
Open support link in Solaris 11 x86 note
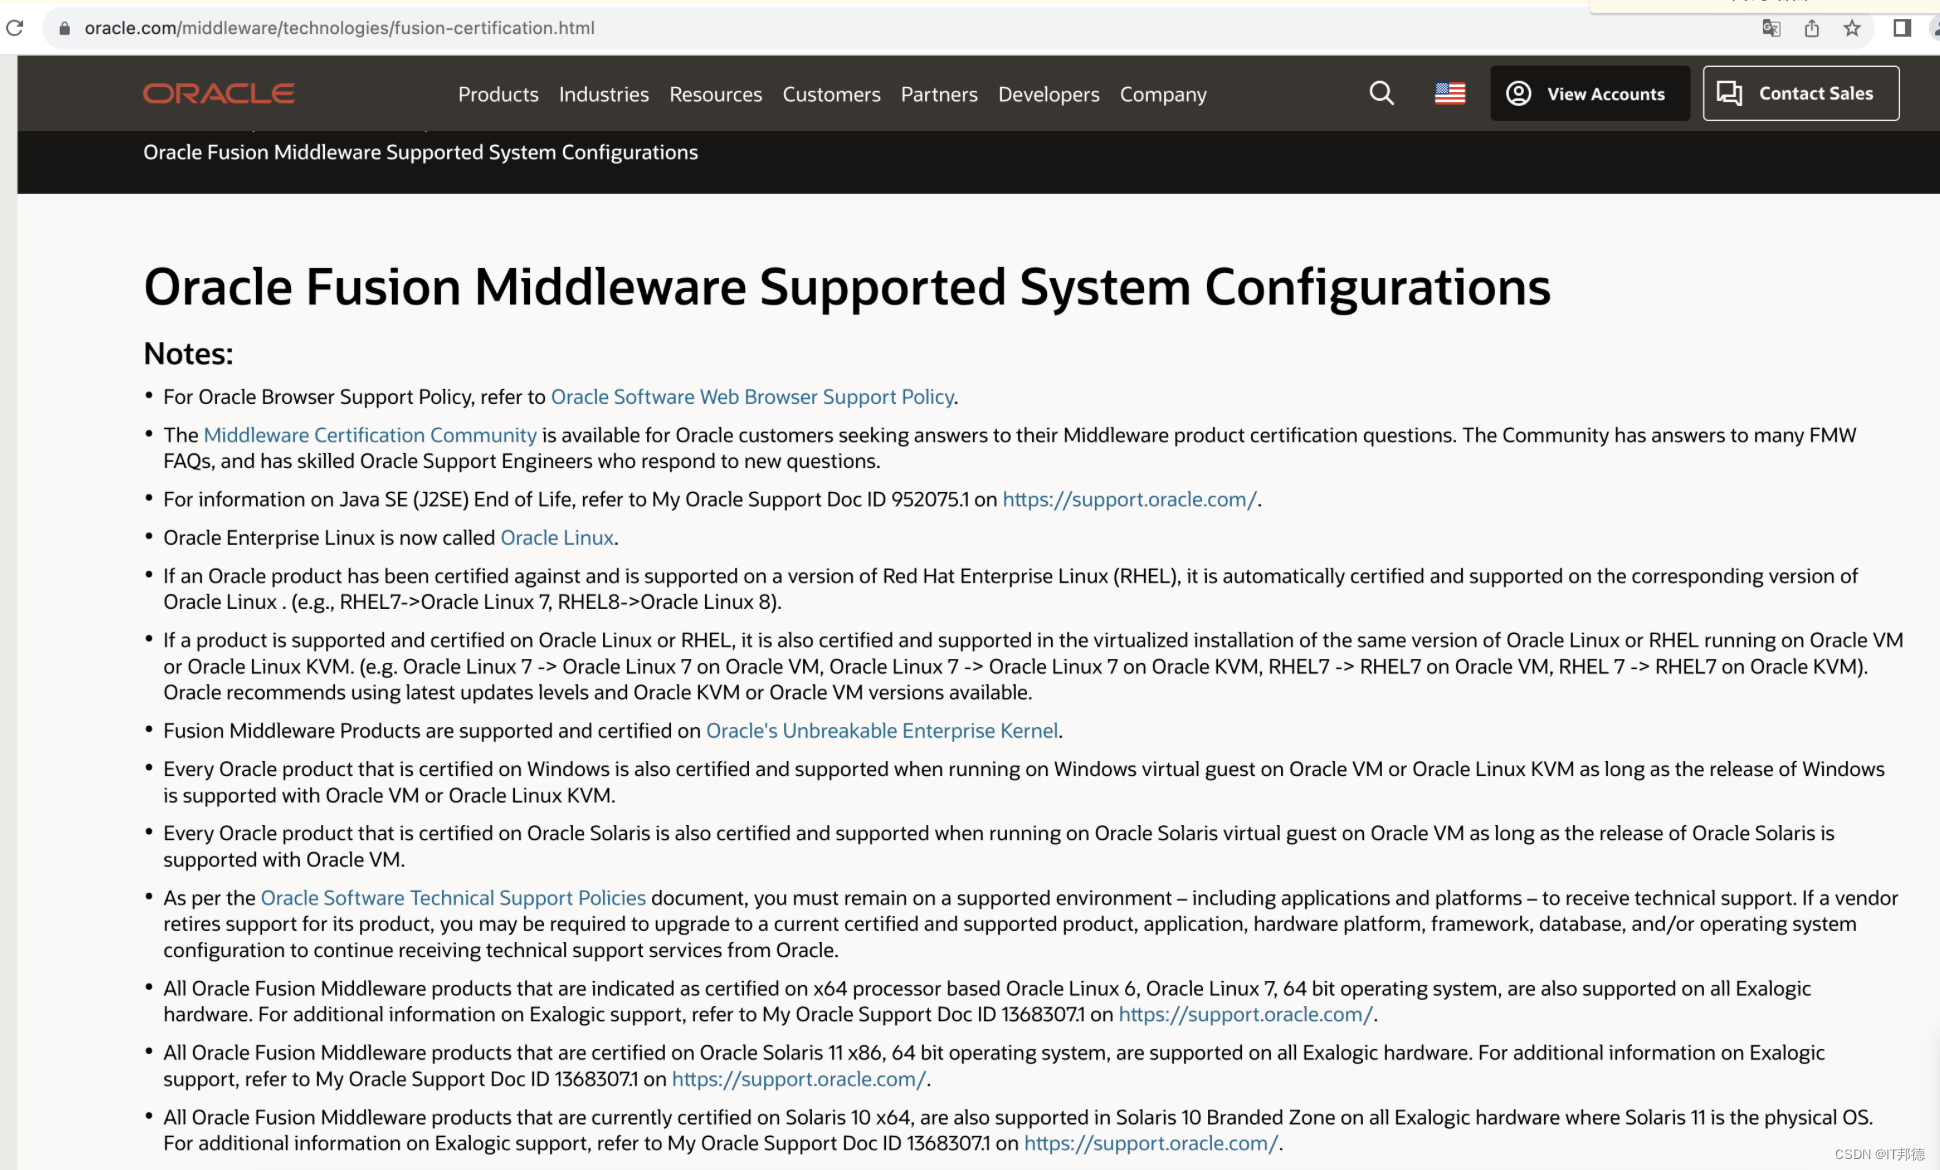[x=798, y=1079]
